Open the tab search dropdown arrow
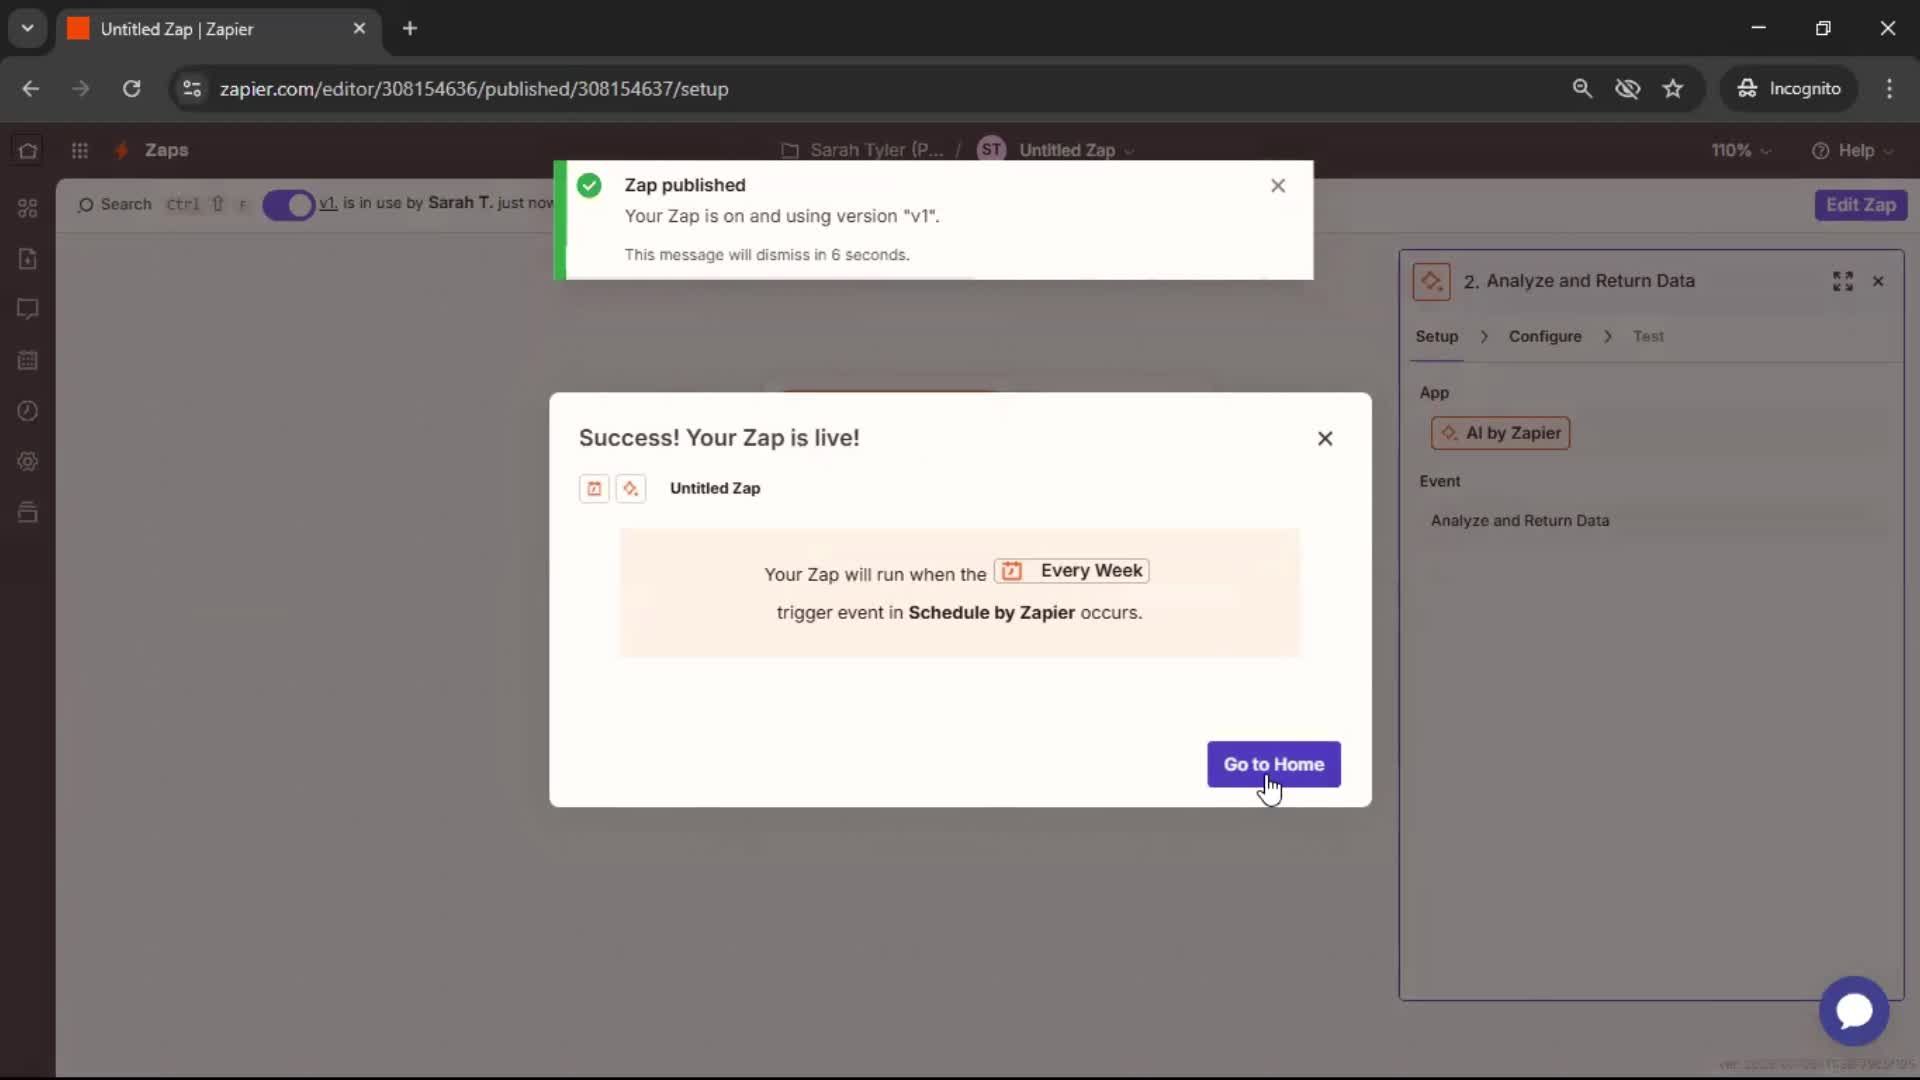 click(x=28, y=29)
